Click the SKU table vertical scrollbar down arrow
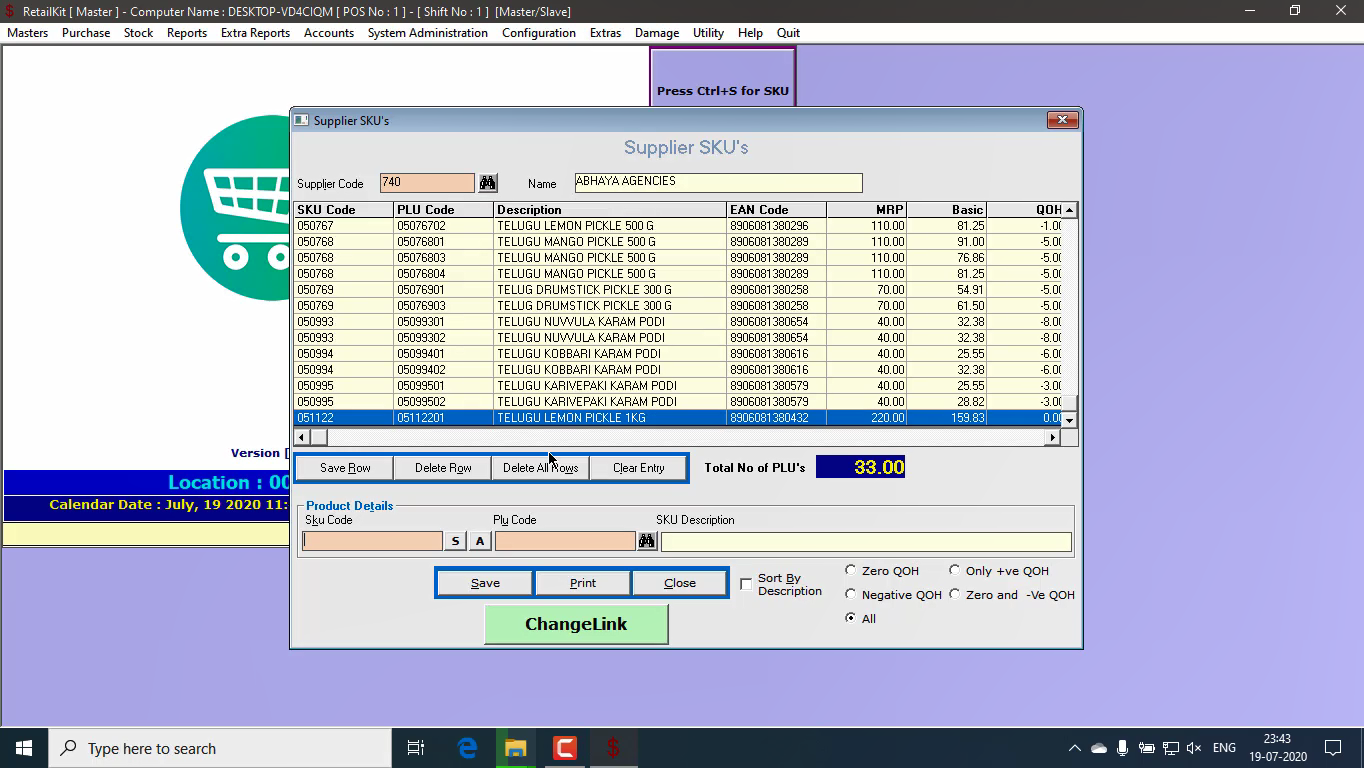1364x768 pixels. click(x=1069, y=420)
